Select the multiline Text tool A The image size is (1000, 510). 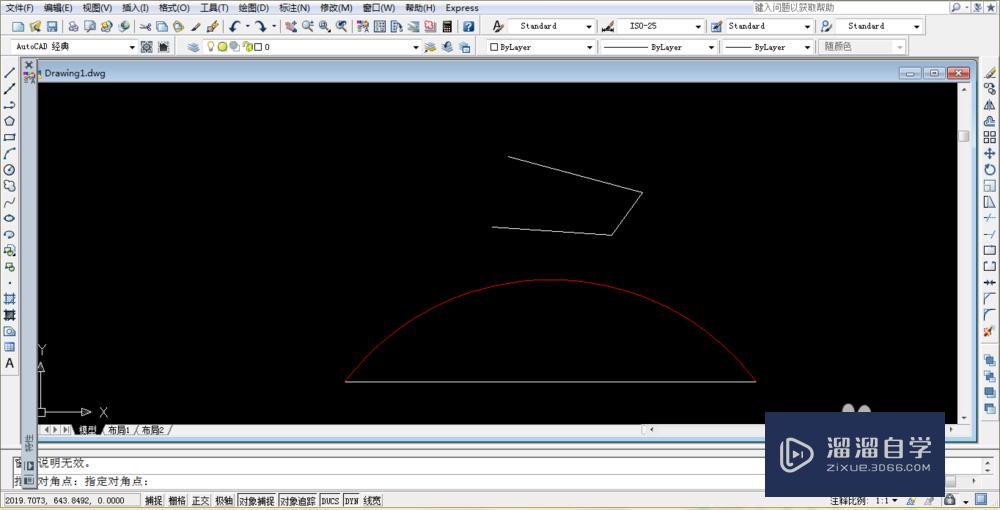[9, 363]
